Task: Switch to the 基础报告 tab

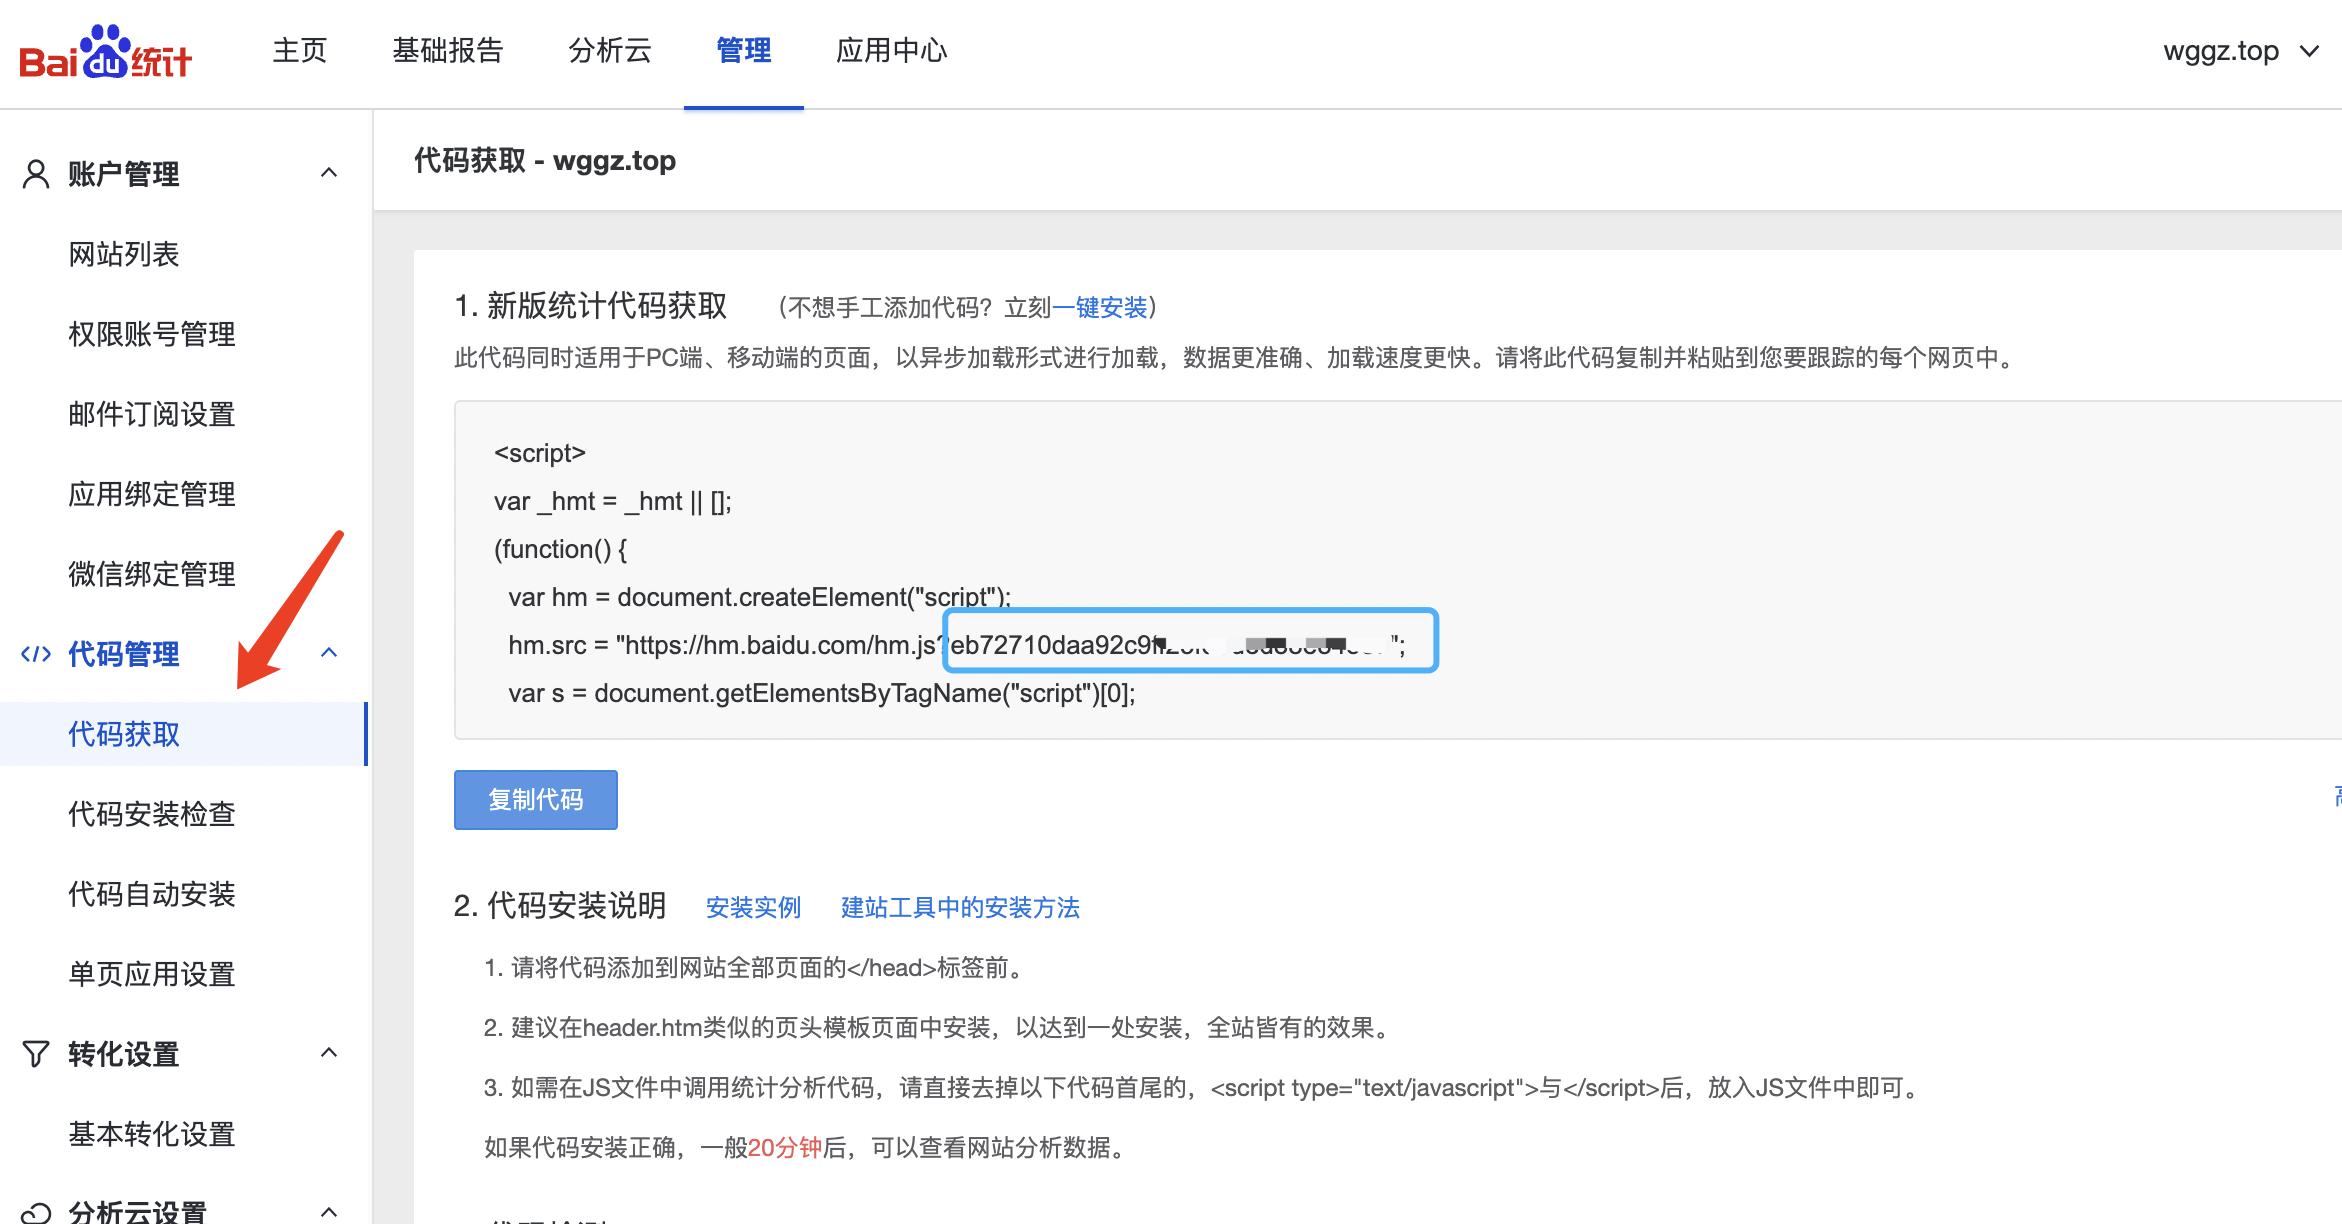Action: [447, 51]
